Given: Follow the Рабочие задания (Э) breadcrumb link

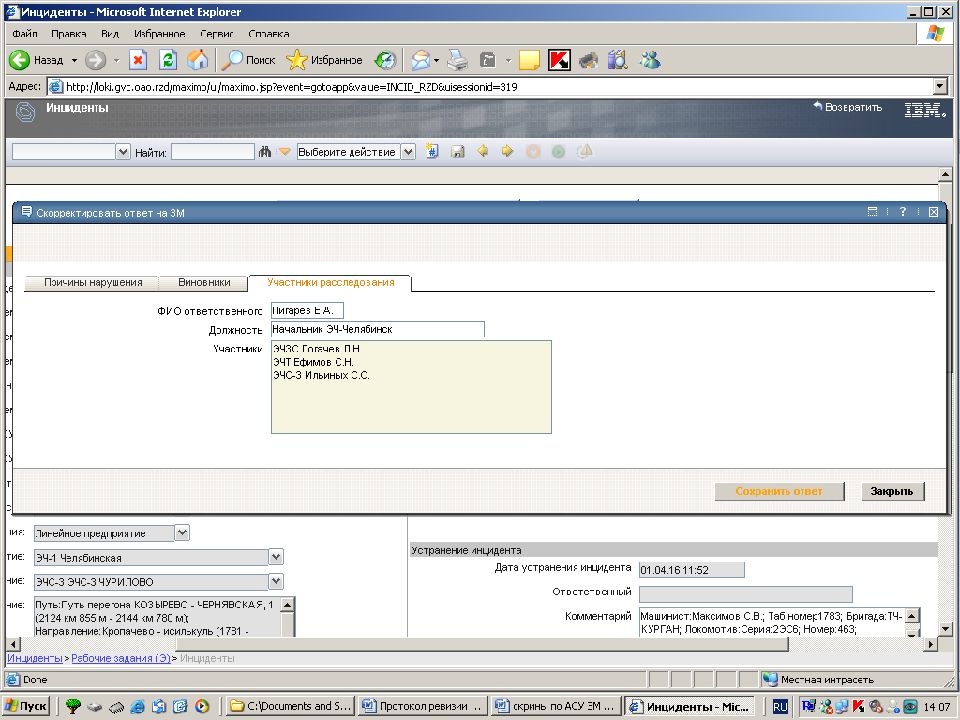Looking at the screenshot, I should click(x=121, y=658).
